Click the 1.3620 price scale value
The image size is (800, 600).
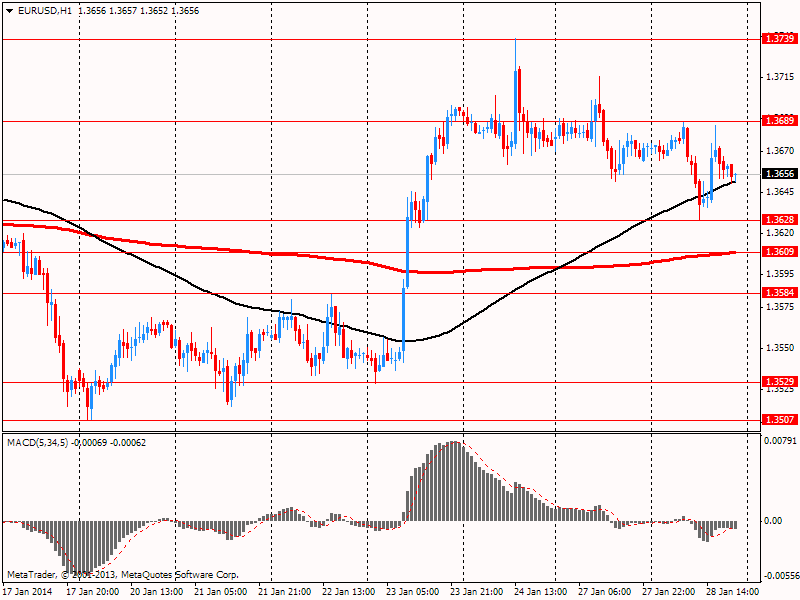780,233
